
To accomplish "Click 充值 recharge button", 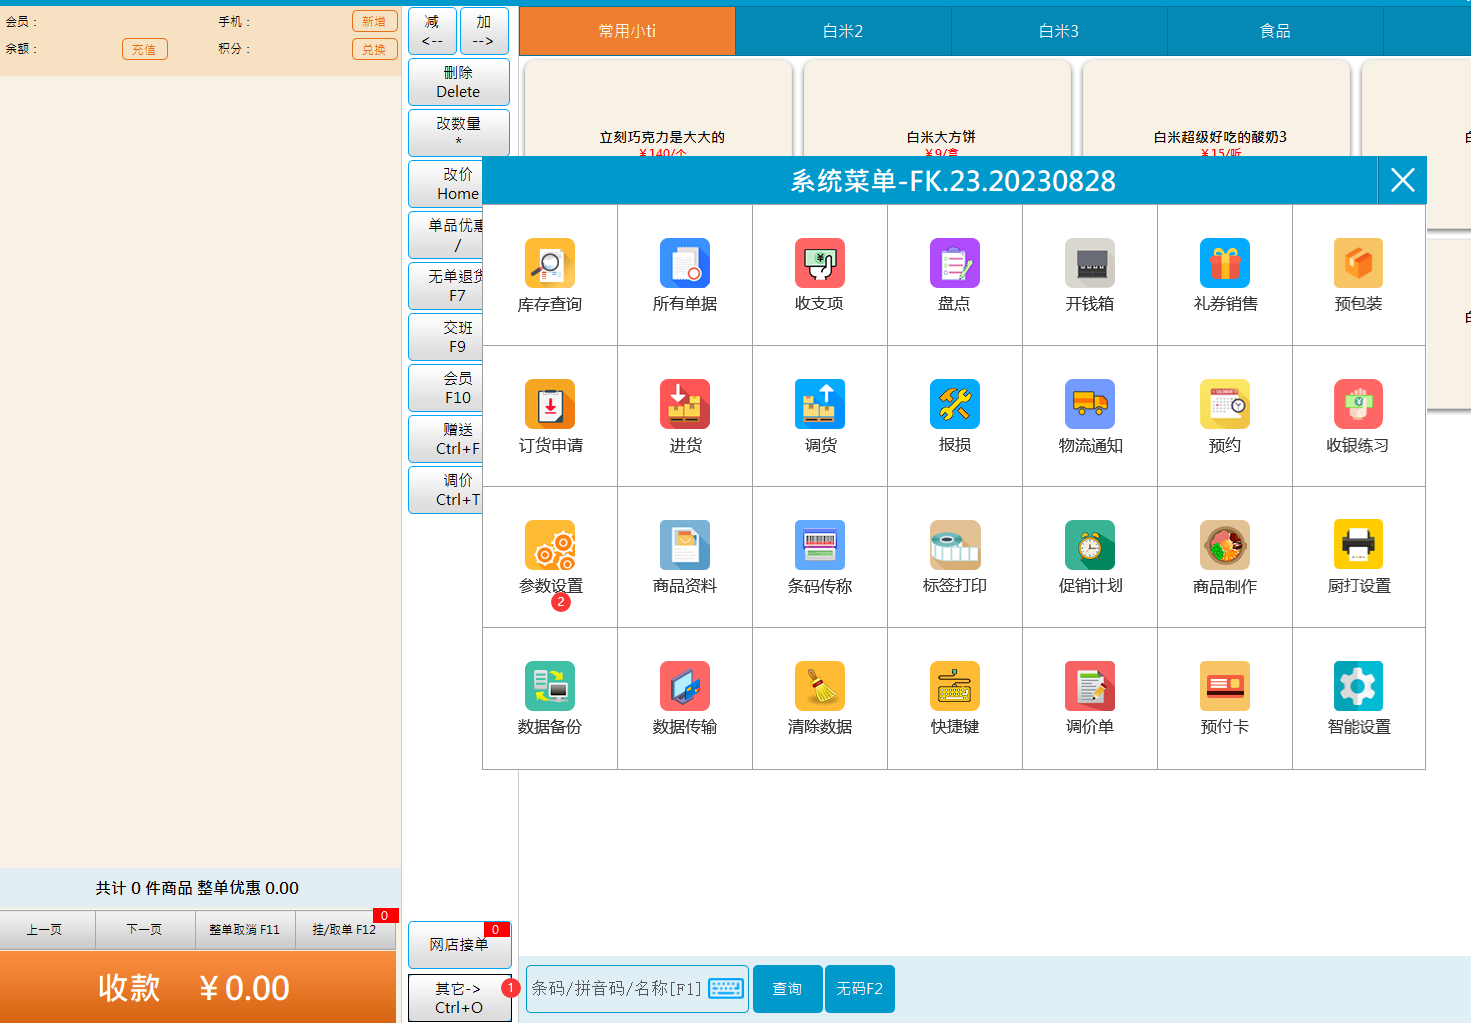I will 145,49.
